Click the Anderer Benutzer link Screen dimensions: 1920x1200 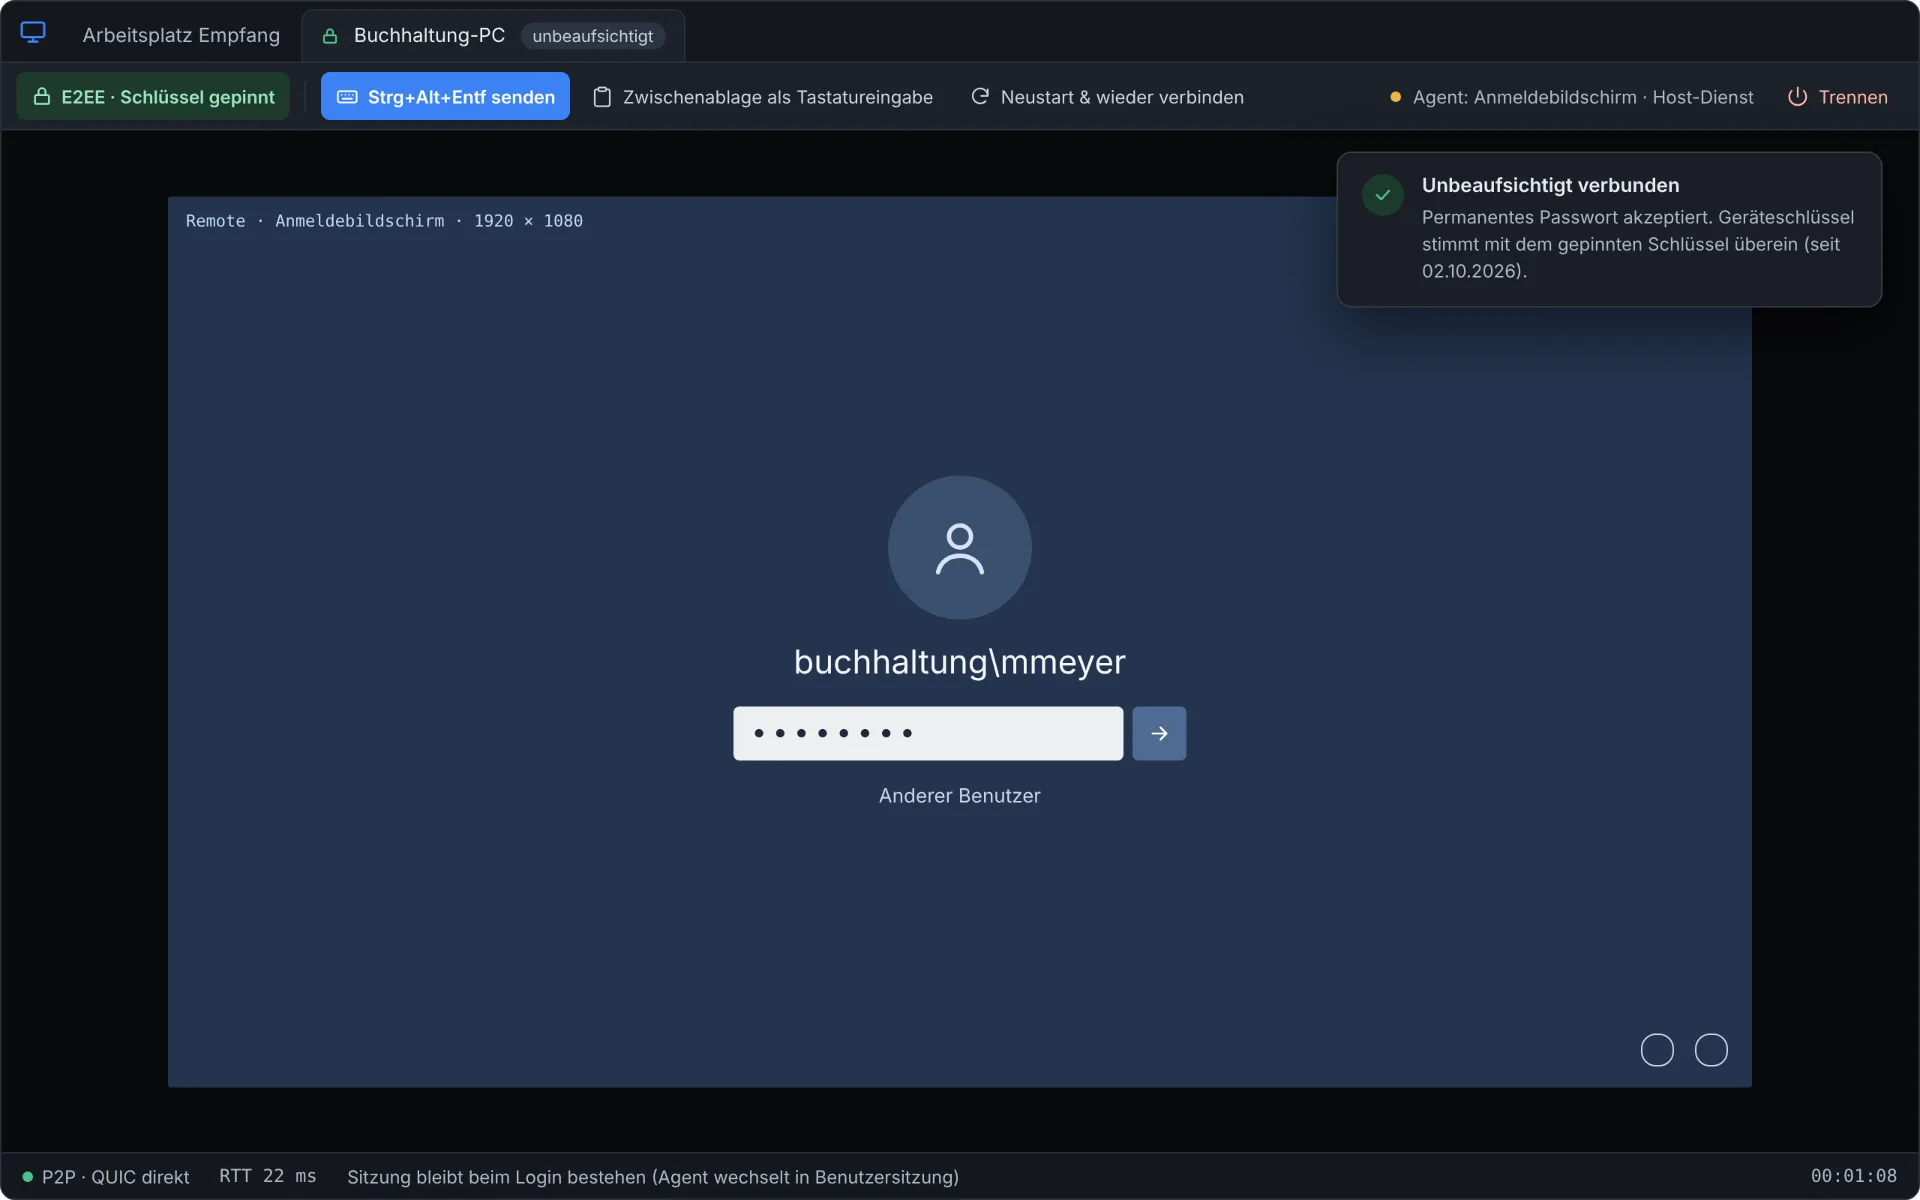click(x=959, y=796)
